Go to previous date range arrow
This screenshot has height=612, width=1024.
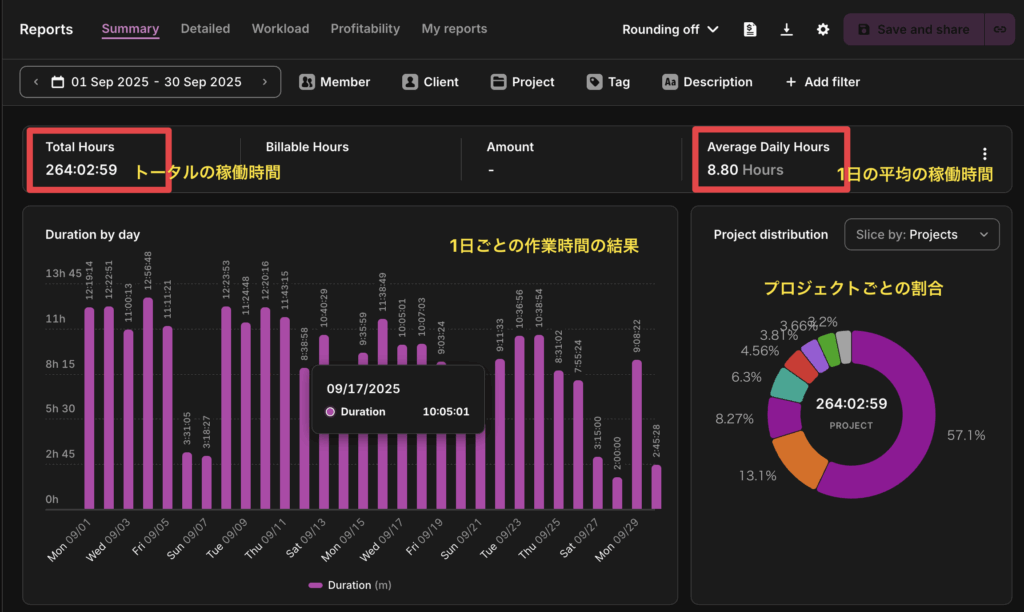(x=36, y=82)
